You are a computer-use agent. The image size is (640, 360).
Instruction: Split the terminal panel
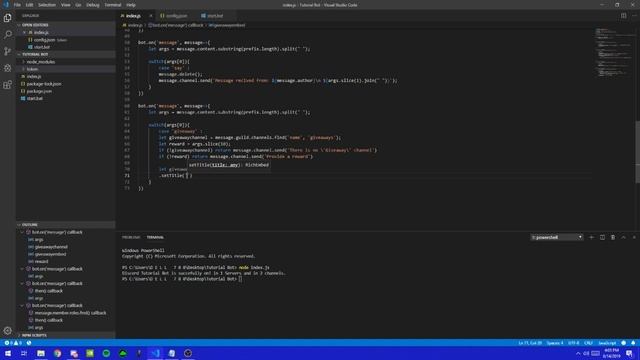click(602, 237)
